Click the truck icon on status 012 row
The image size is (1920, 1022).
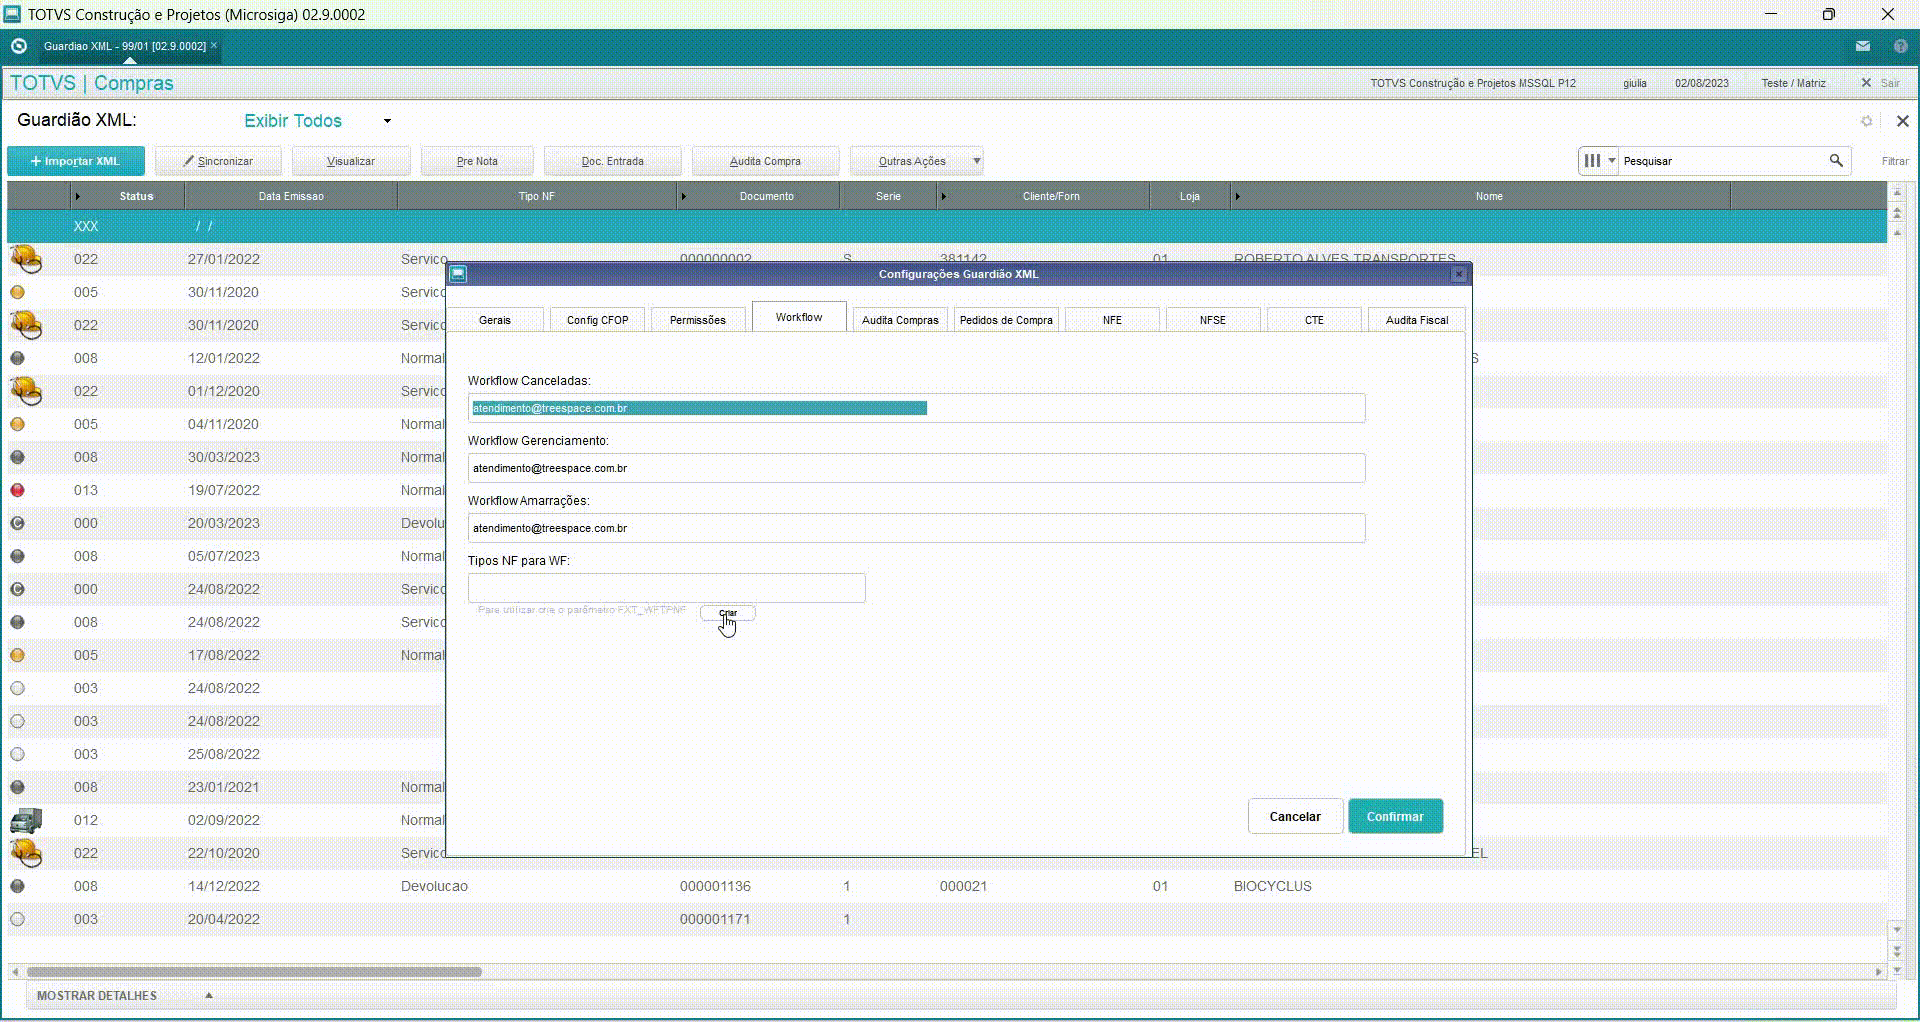(26, 820)
